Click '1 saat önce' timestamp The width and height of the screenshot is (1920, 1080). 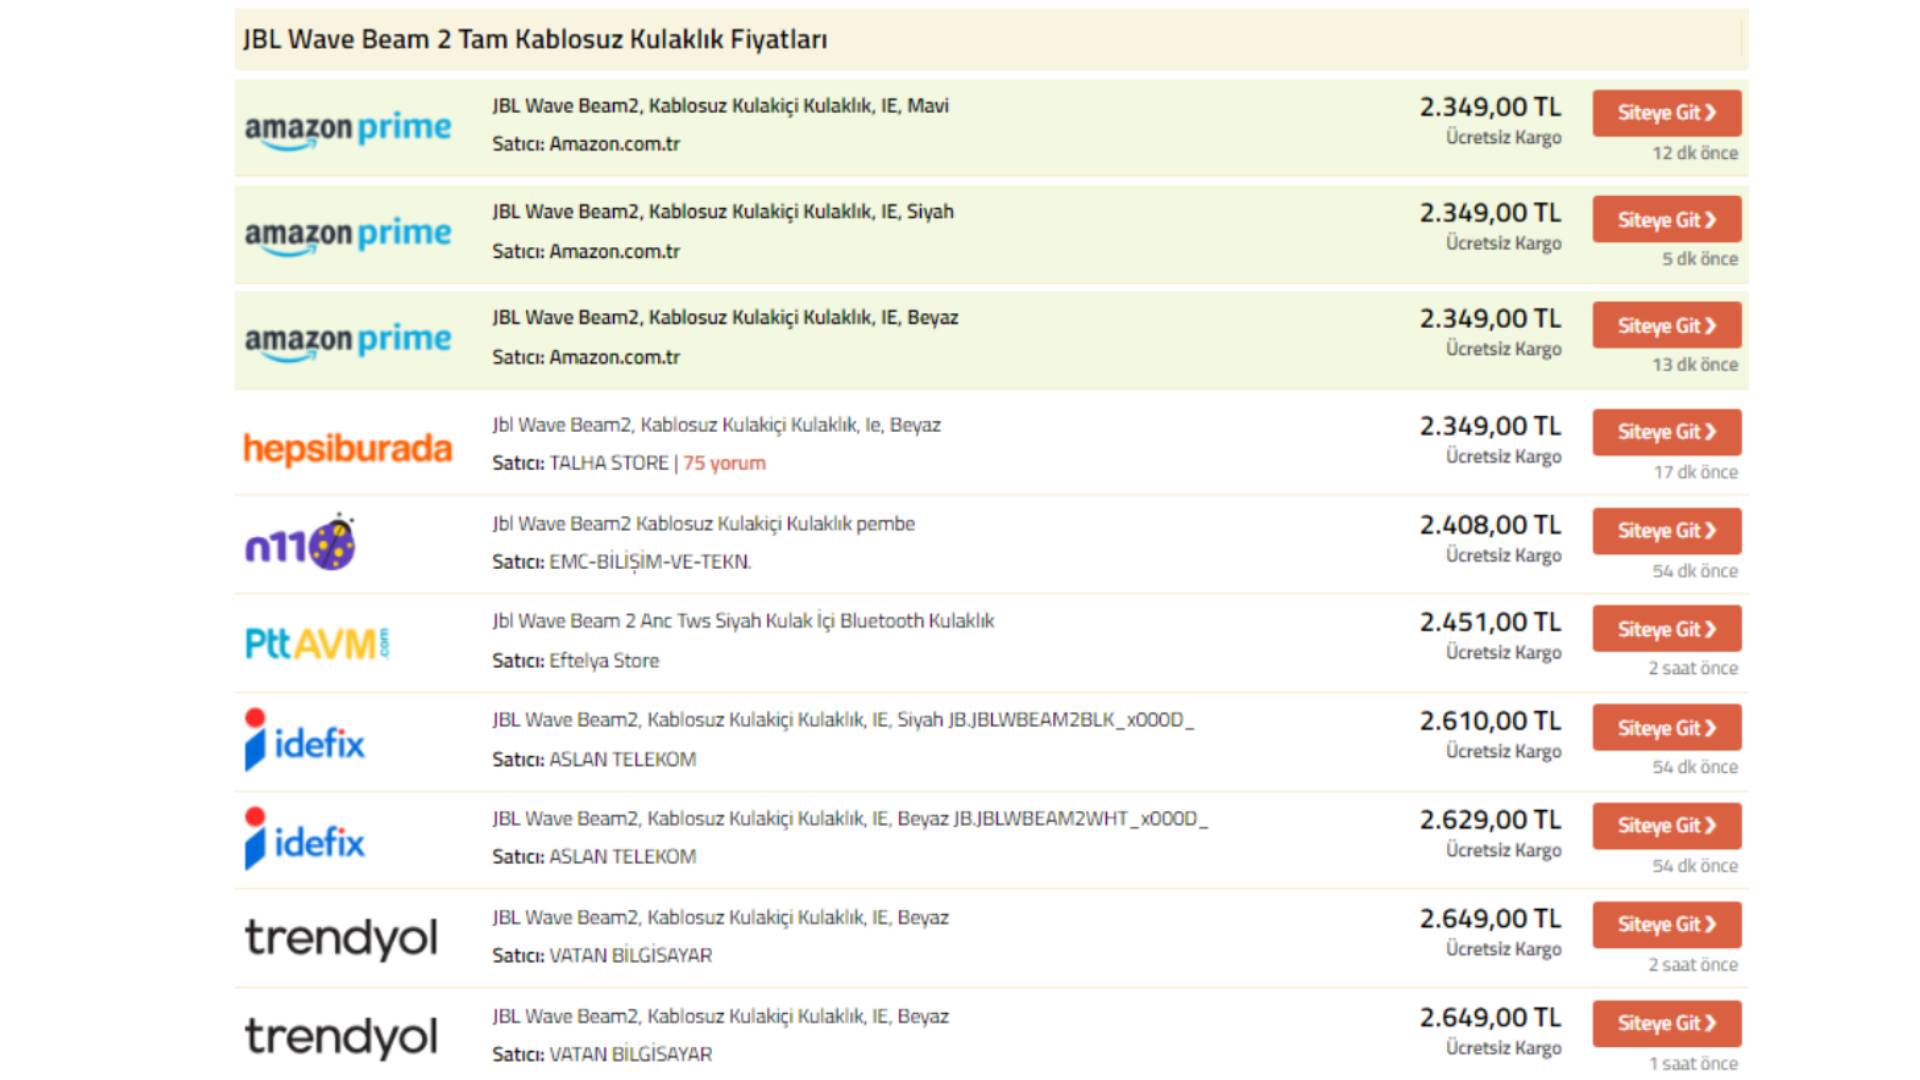(1693, 1064)
